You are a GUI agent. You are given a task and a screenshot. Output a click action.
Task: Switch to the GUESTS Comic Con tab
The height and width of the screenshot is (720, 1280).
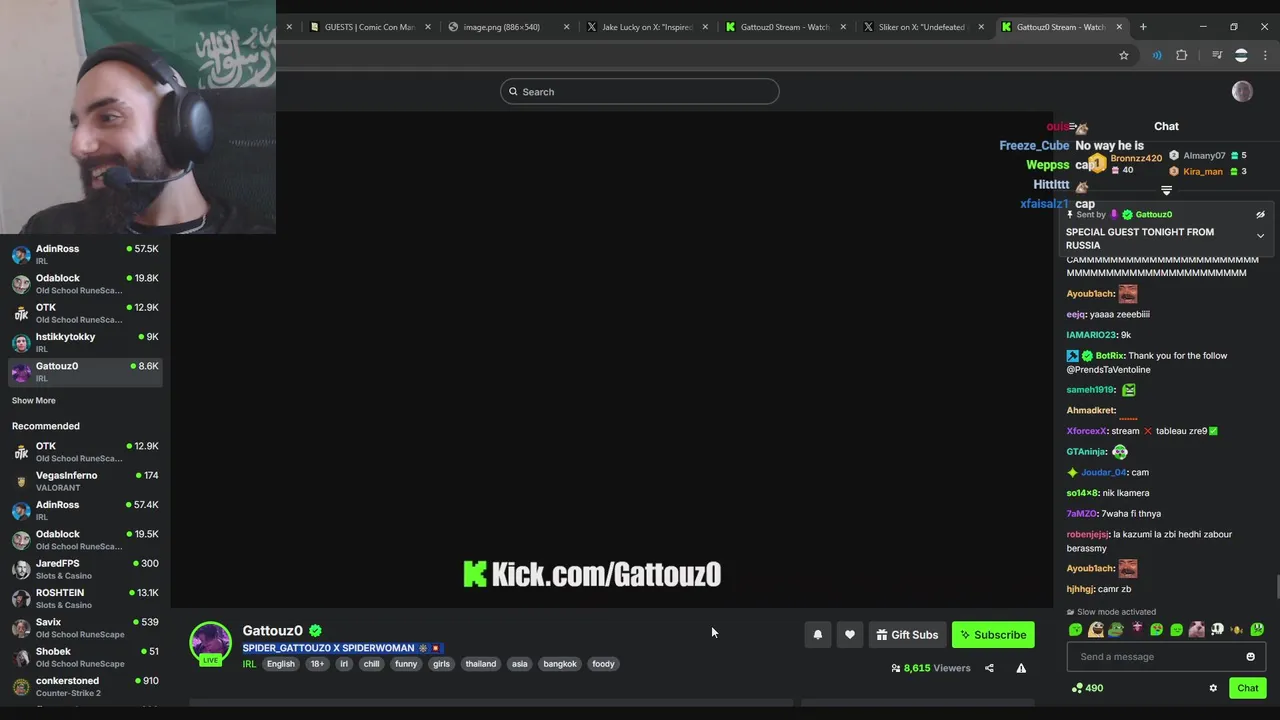369,27
